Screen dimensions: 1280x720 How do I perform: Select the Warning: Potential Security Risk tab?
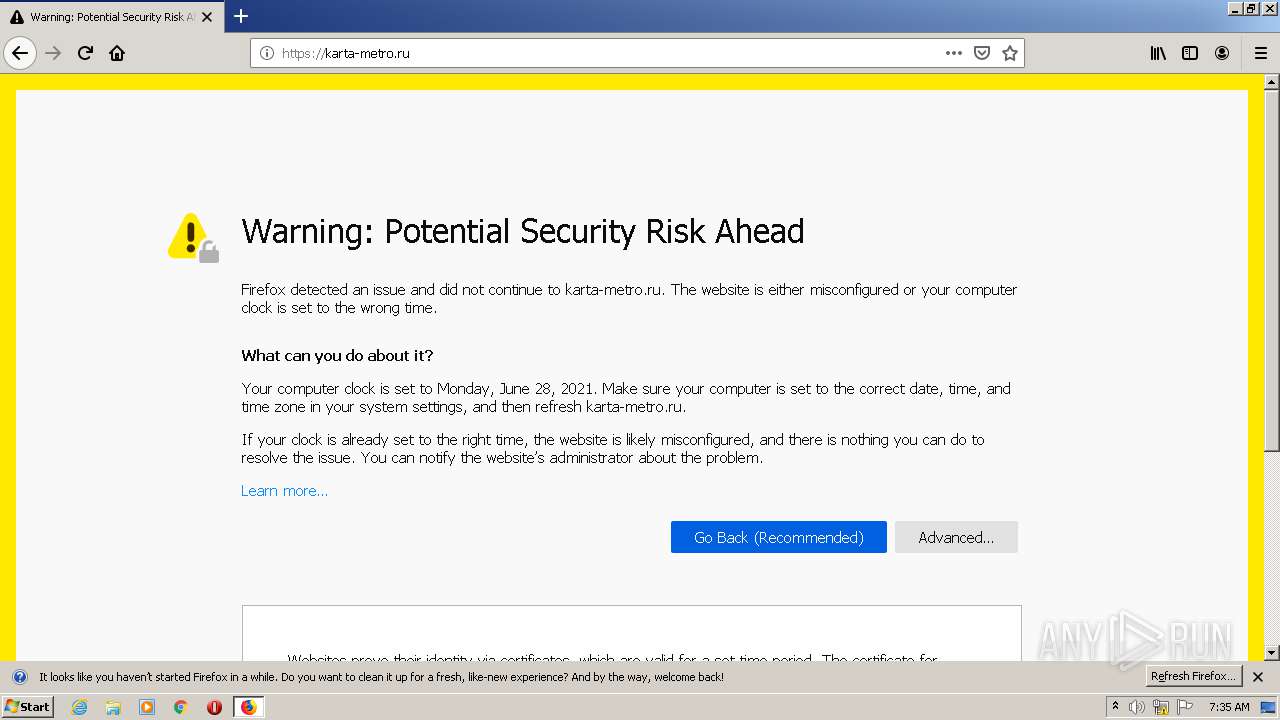click(105, 17)
